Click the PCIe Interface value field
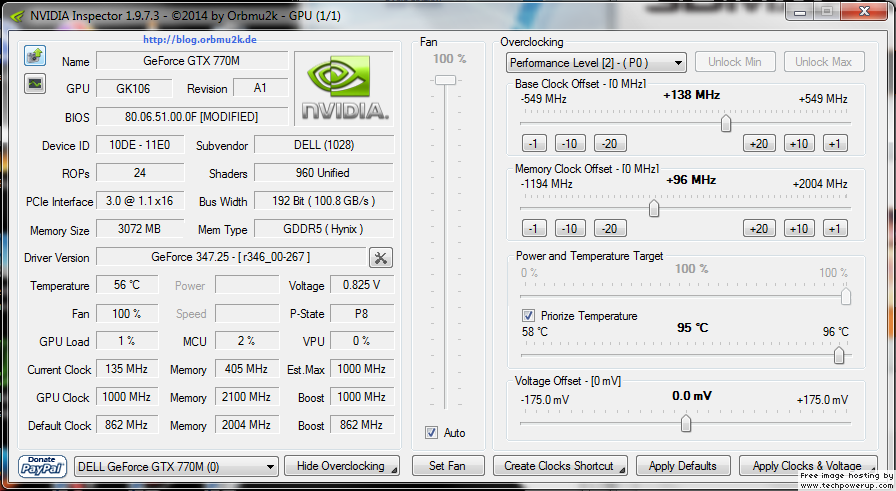The height and width of the screenshot is (491, 896). click(x=140, y=201)
